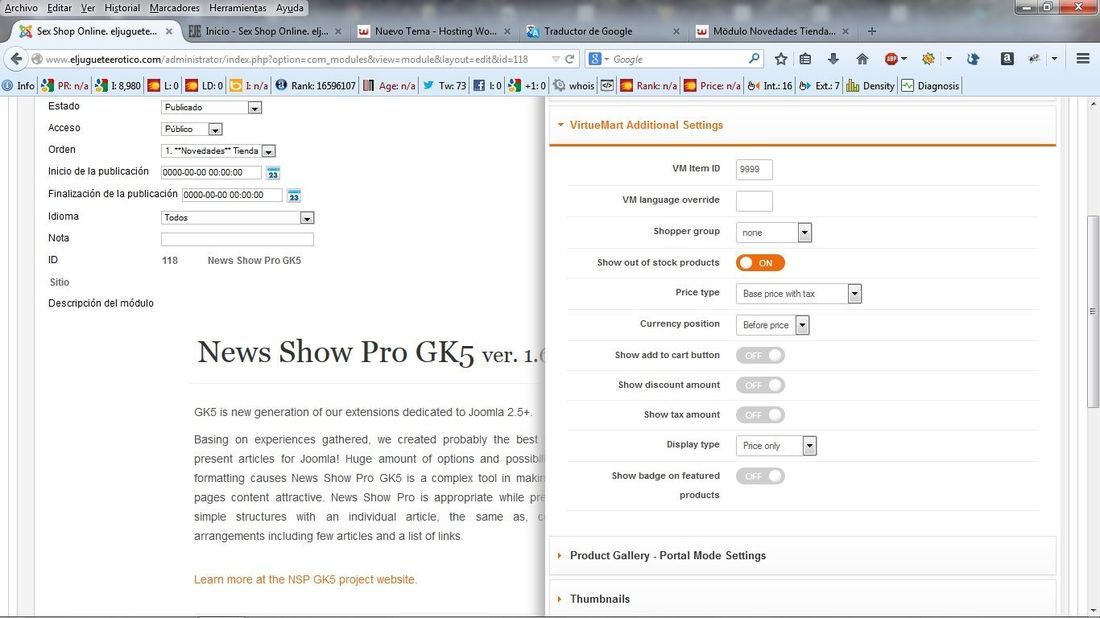Click the Price: n/a indicator

click(712, 86)
